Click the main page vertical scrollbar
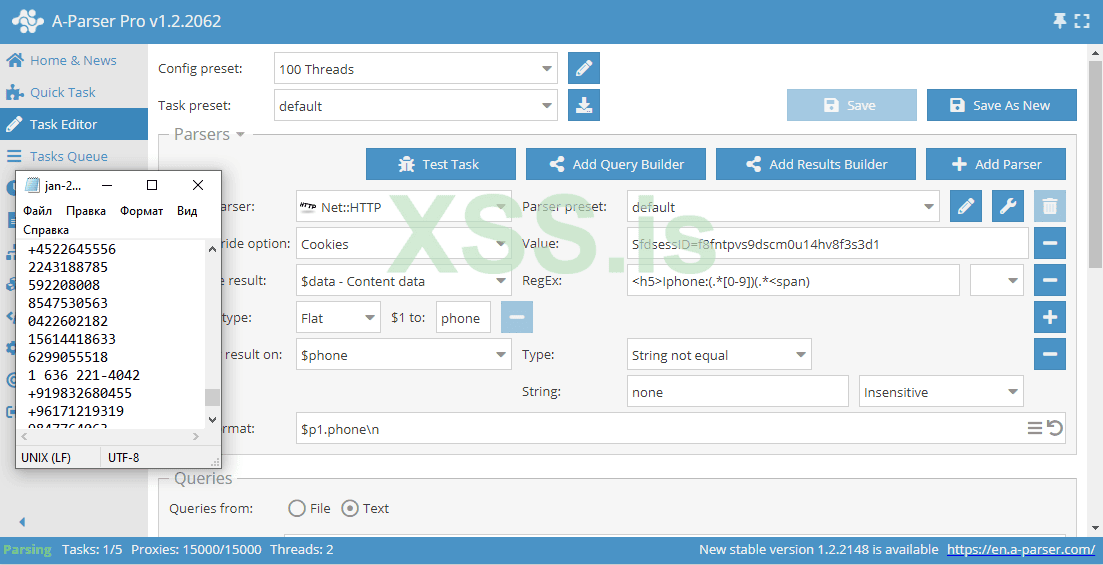This screenshot has height=565, width=1103. (1095, 163)
